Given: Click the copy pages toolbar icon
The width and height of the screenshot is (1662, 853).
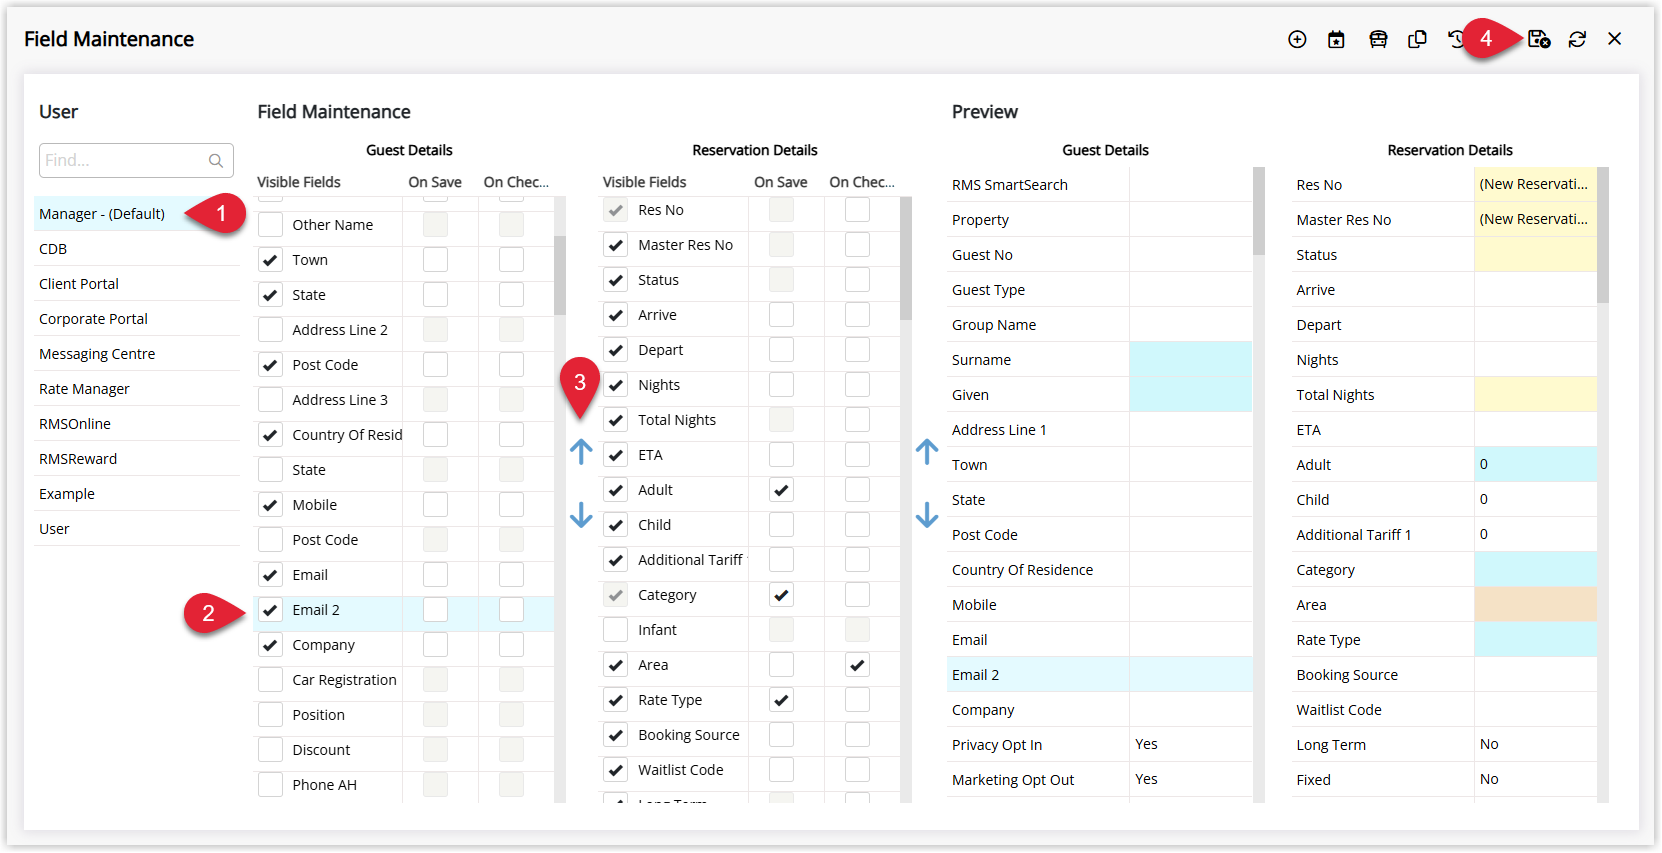Looking at the screenshot, I should coord(1417,39).
